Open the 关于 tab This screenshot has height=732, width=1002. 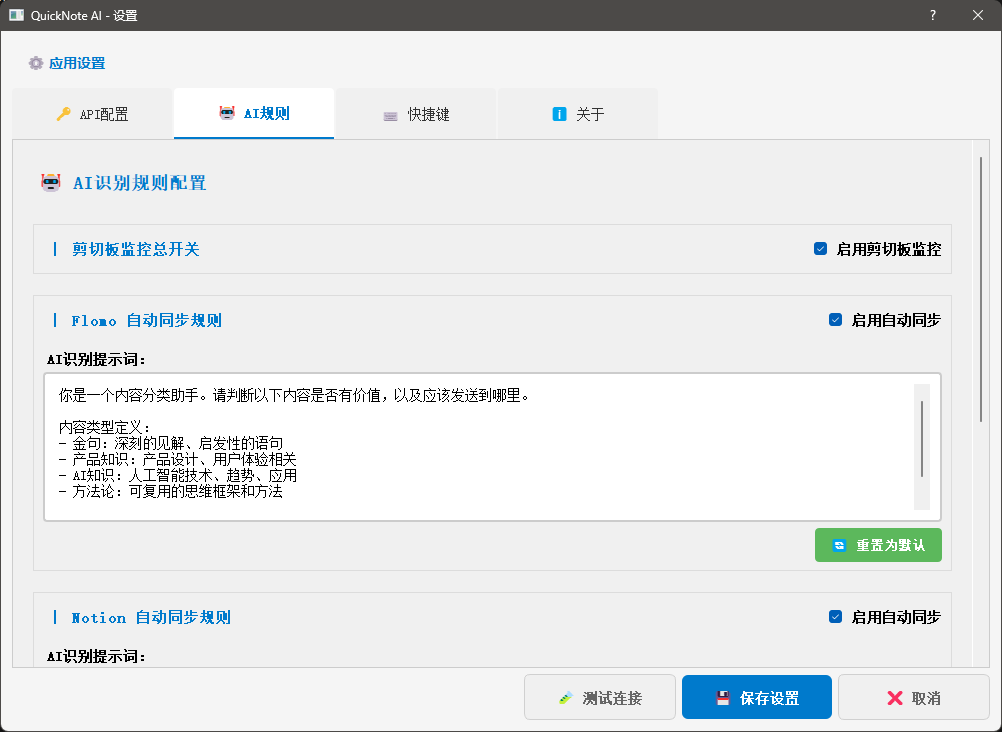(578, 114)
